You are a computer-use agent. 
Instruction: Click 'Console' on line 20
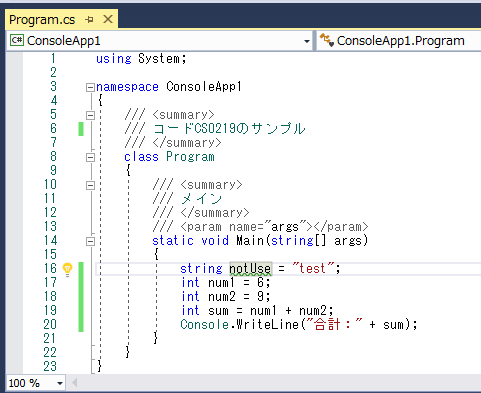(205, 324)
